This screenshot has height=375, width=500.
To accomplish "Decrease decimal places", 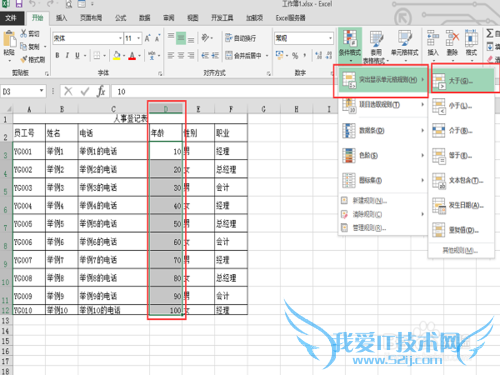I will point(329,55).
